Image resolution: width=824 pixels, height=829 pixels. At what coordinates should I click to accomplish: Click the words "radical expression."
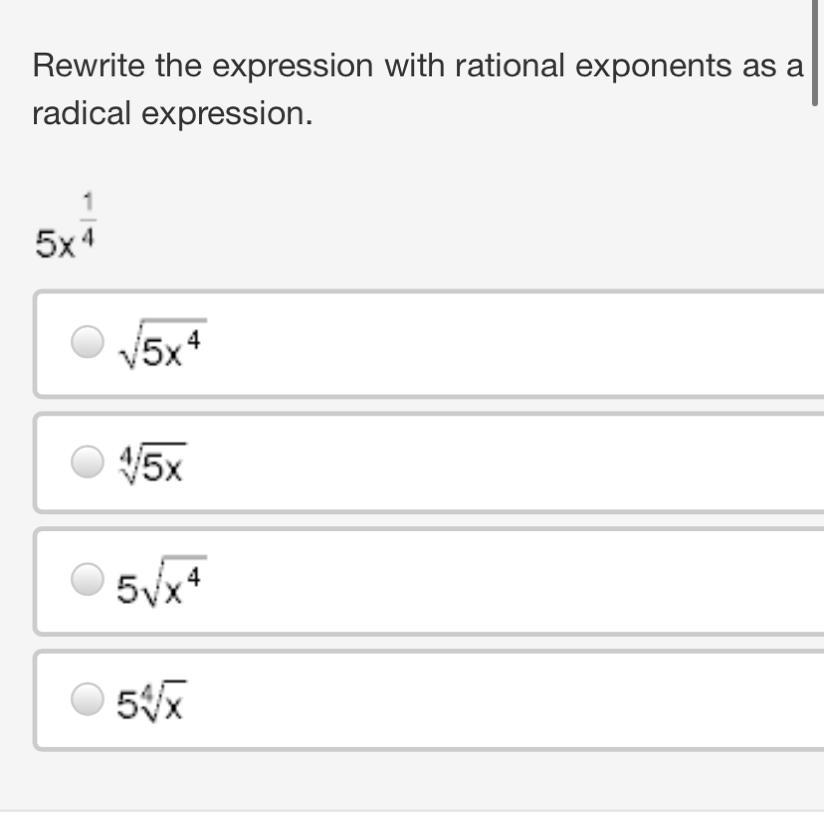[x=172, y=114]
